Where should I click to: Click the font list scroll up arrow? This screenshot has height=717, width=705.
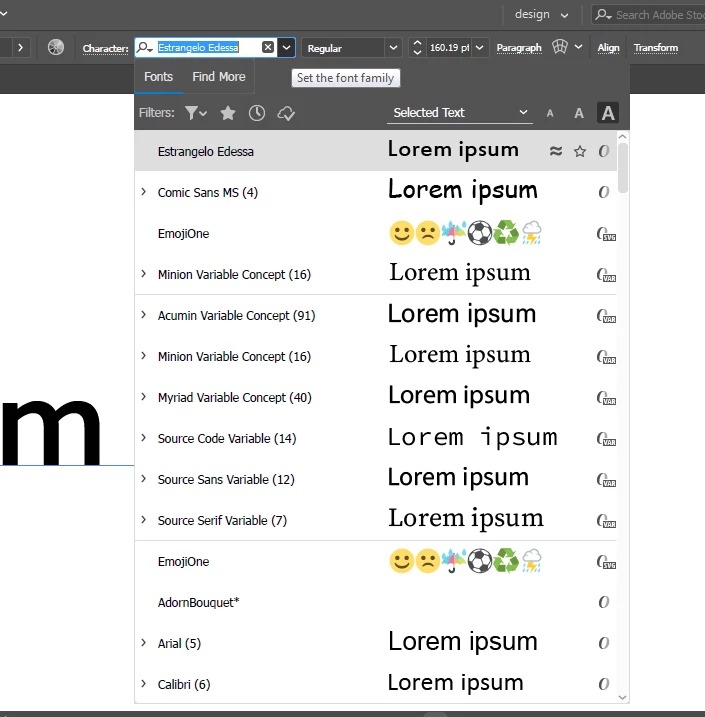click(623, 136)
